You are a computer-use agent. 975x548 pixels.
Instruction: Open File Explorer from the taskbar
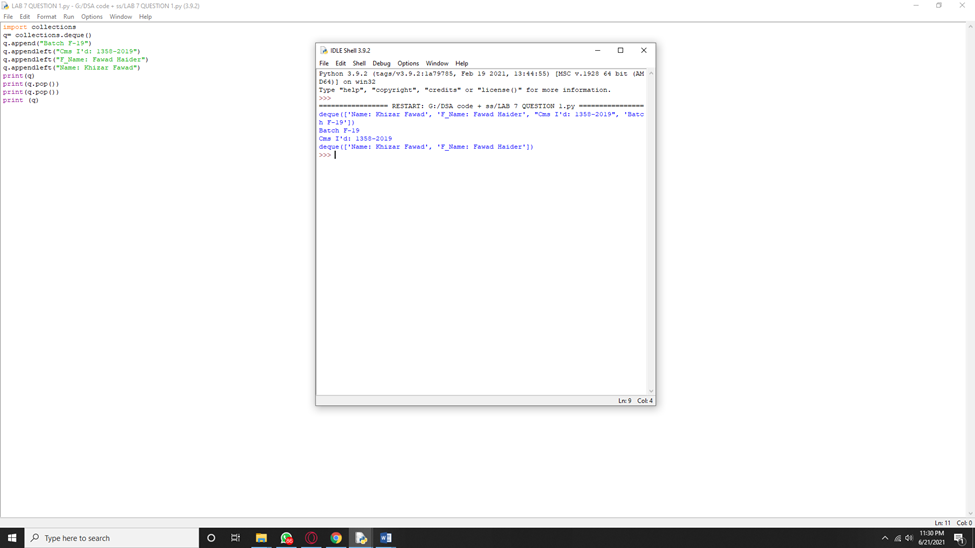click(261, 538)
